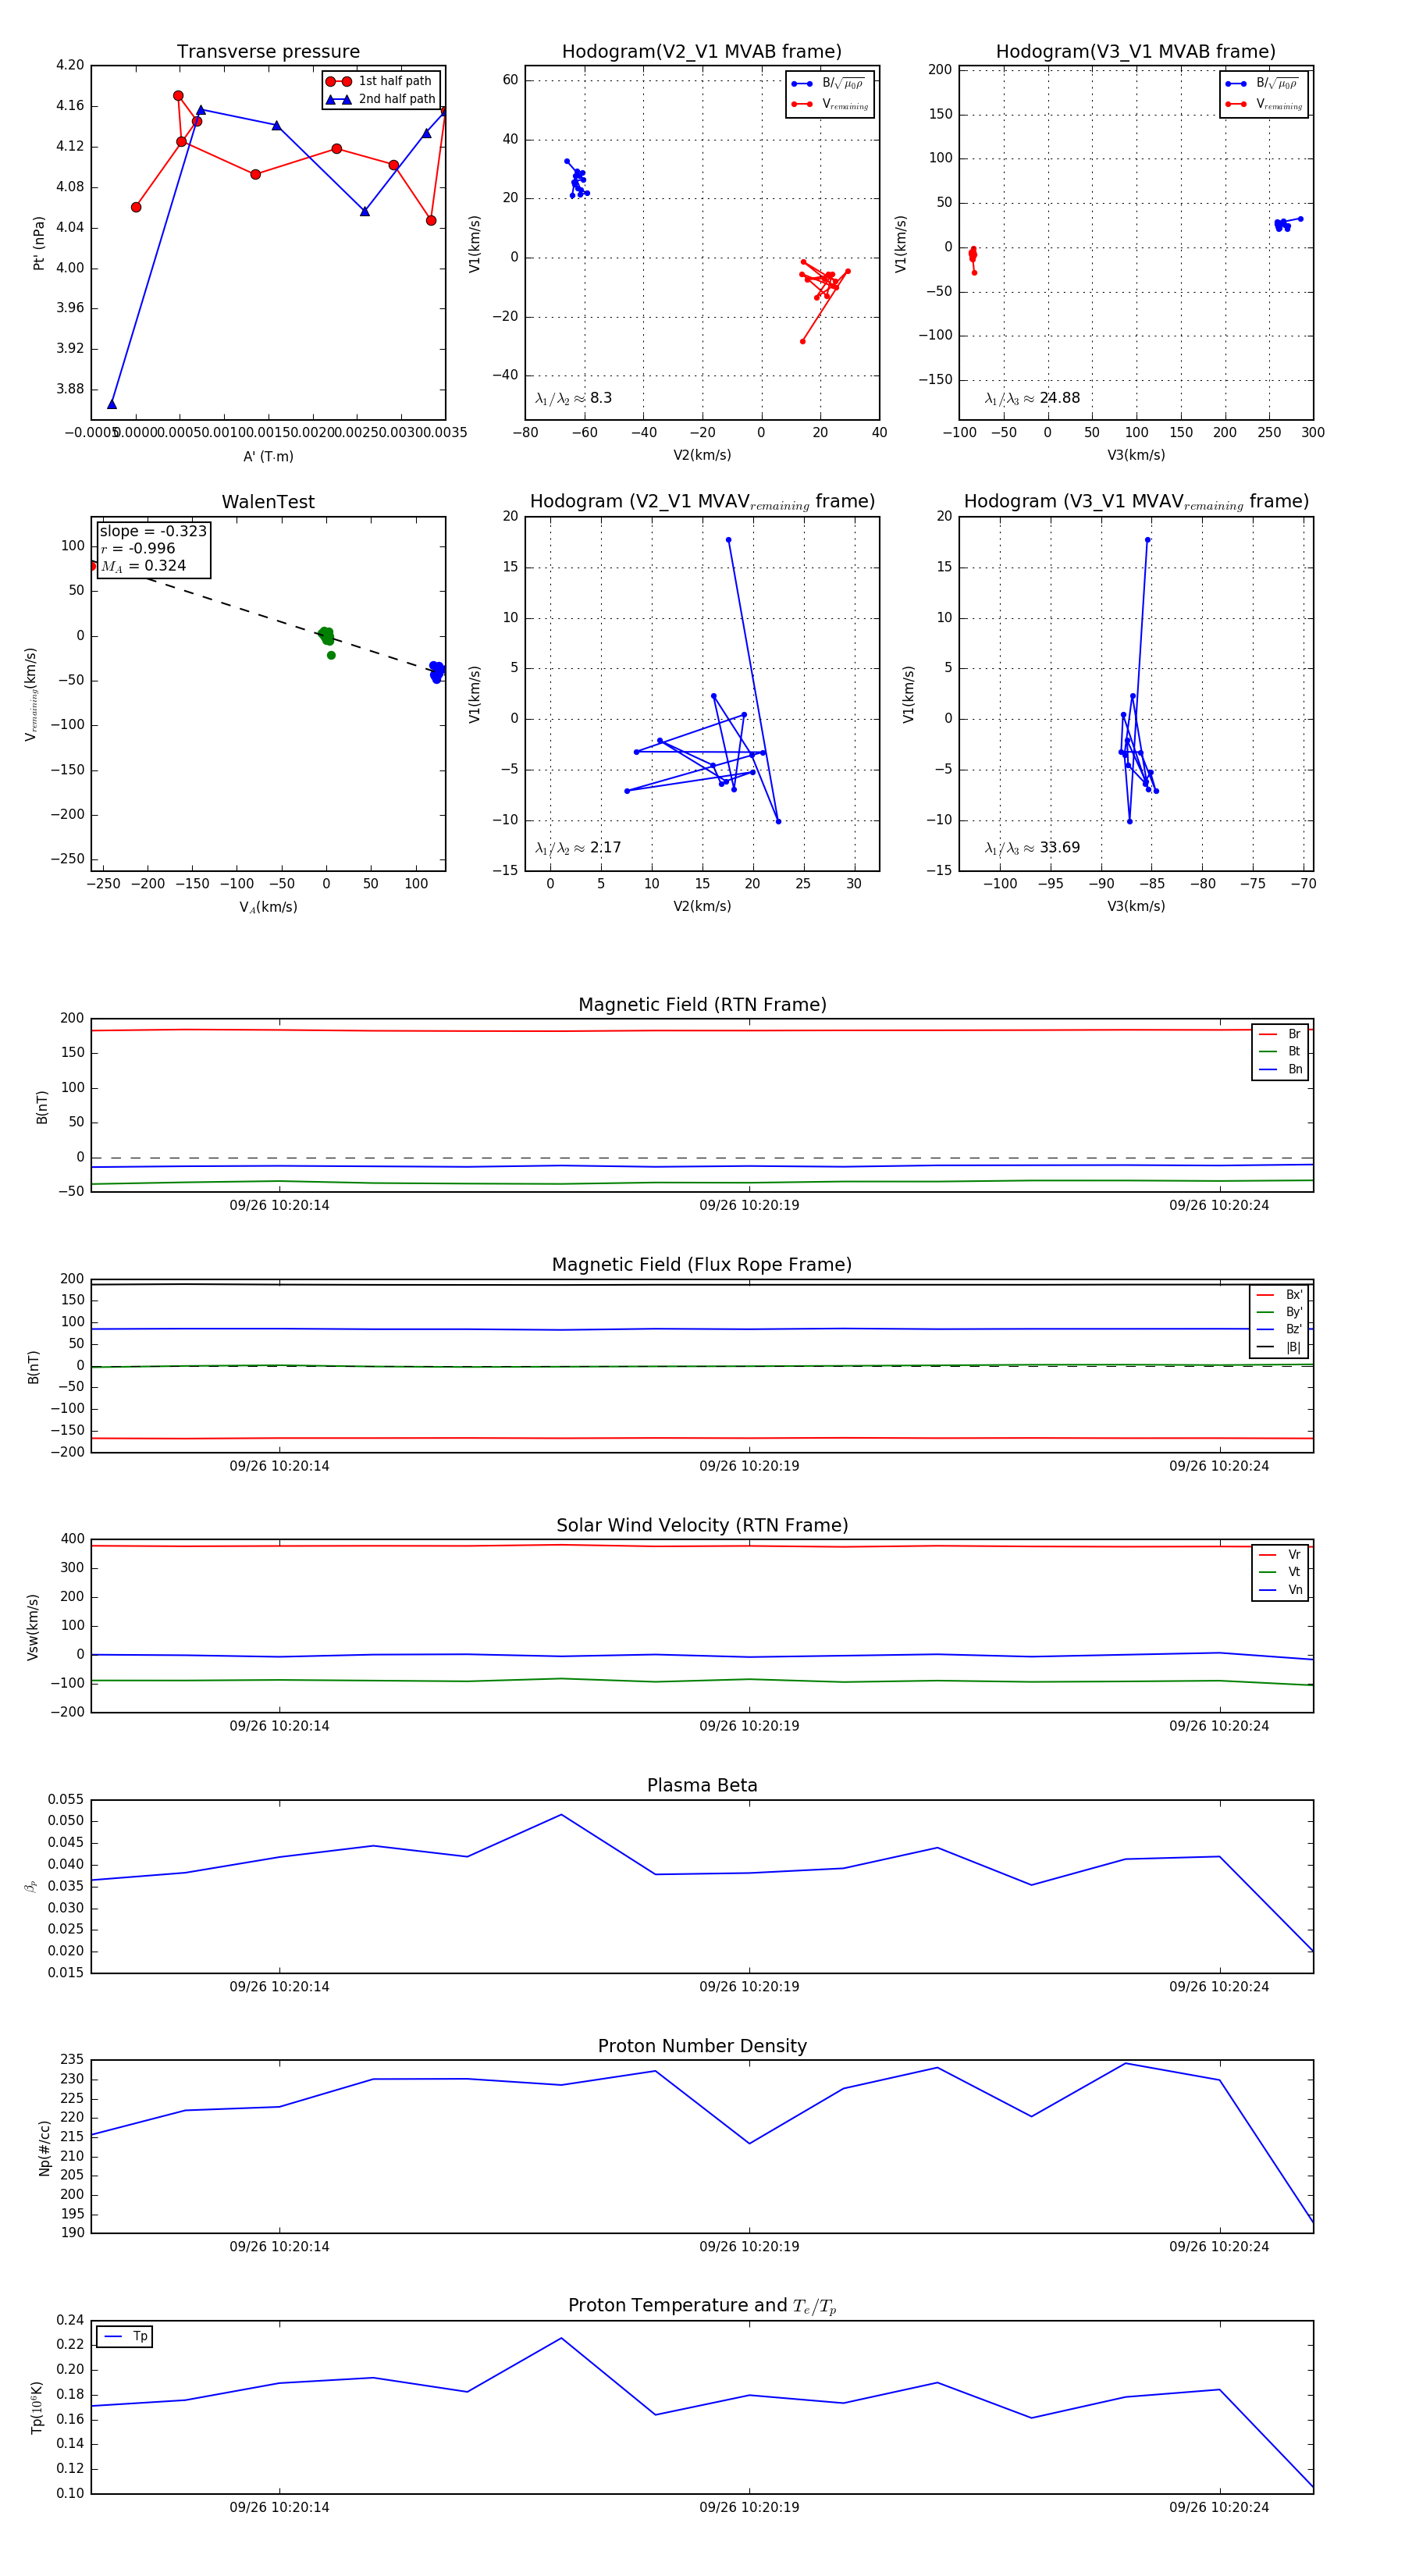Click the Tp legend in Proton Temperature plot
The width and height of the screenshot is (1405, 2576).
click(125, 2336)
